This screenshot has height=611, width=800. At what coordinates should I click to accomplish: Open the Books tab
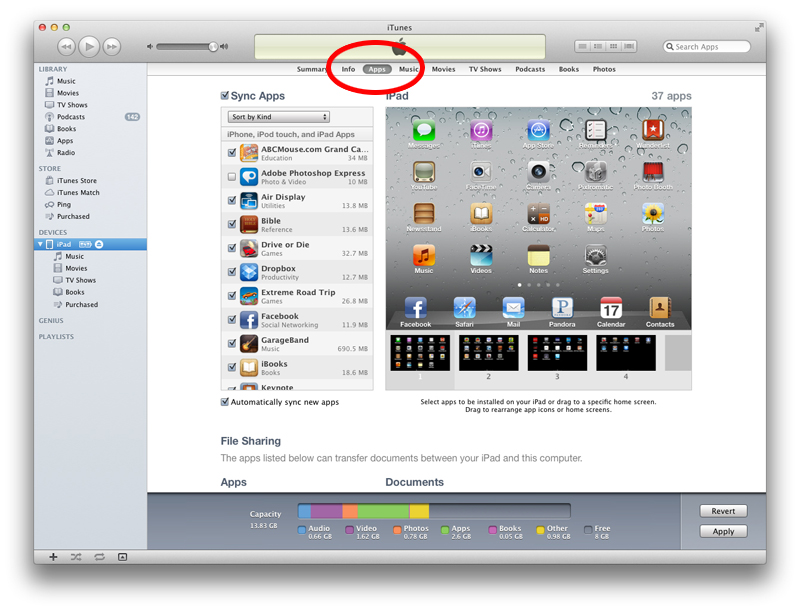[x=569, y=69]
